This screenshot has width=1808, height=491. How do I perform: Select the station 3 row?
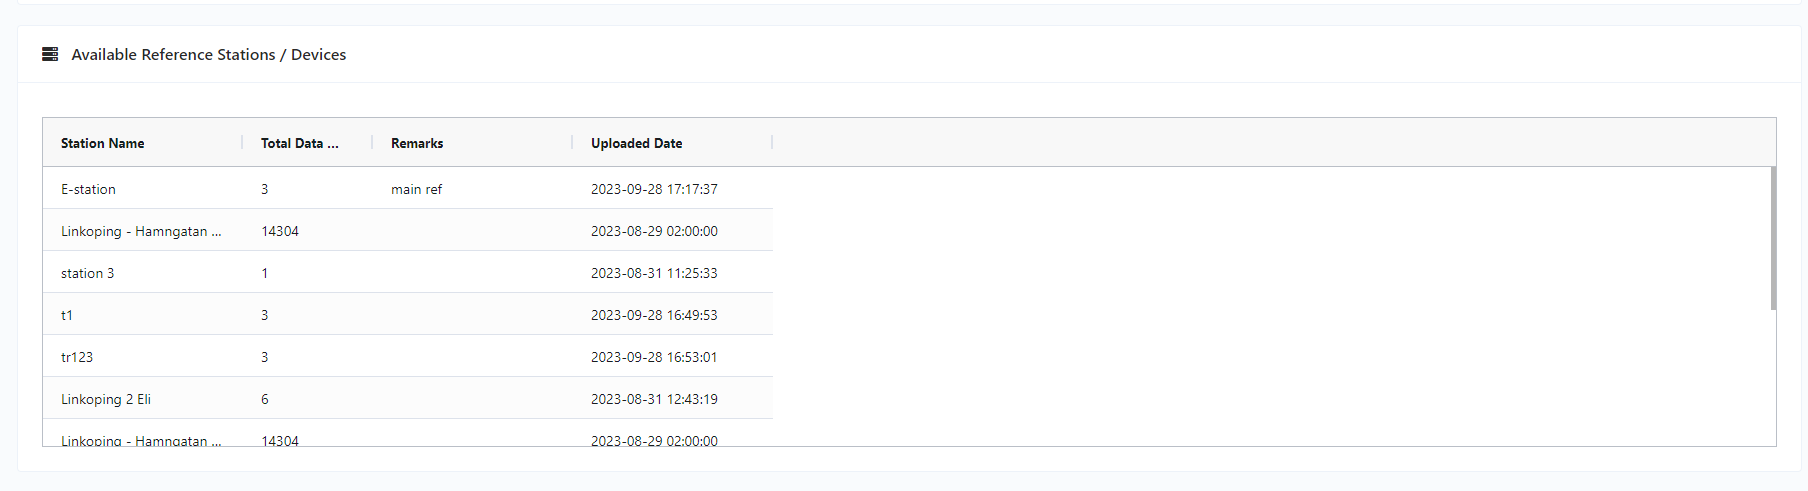[408, 272]
